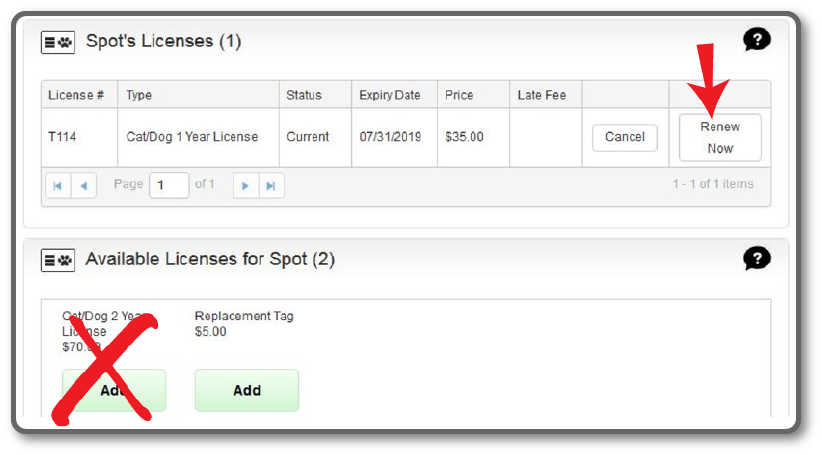Screen dimensions: 822x455
Task: Click Renew Now for license T114
Action: point(720,137)
